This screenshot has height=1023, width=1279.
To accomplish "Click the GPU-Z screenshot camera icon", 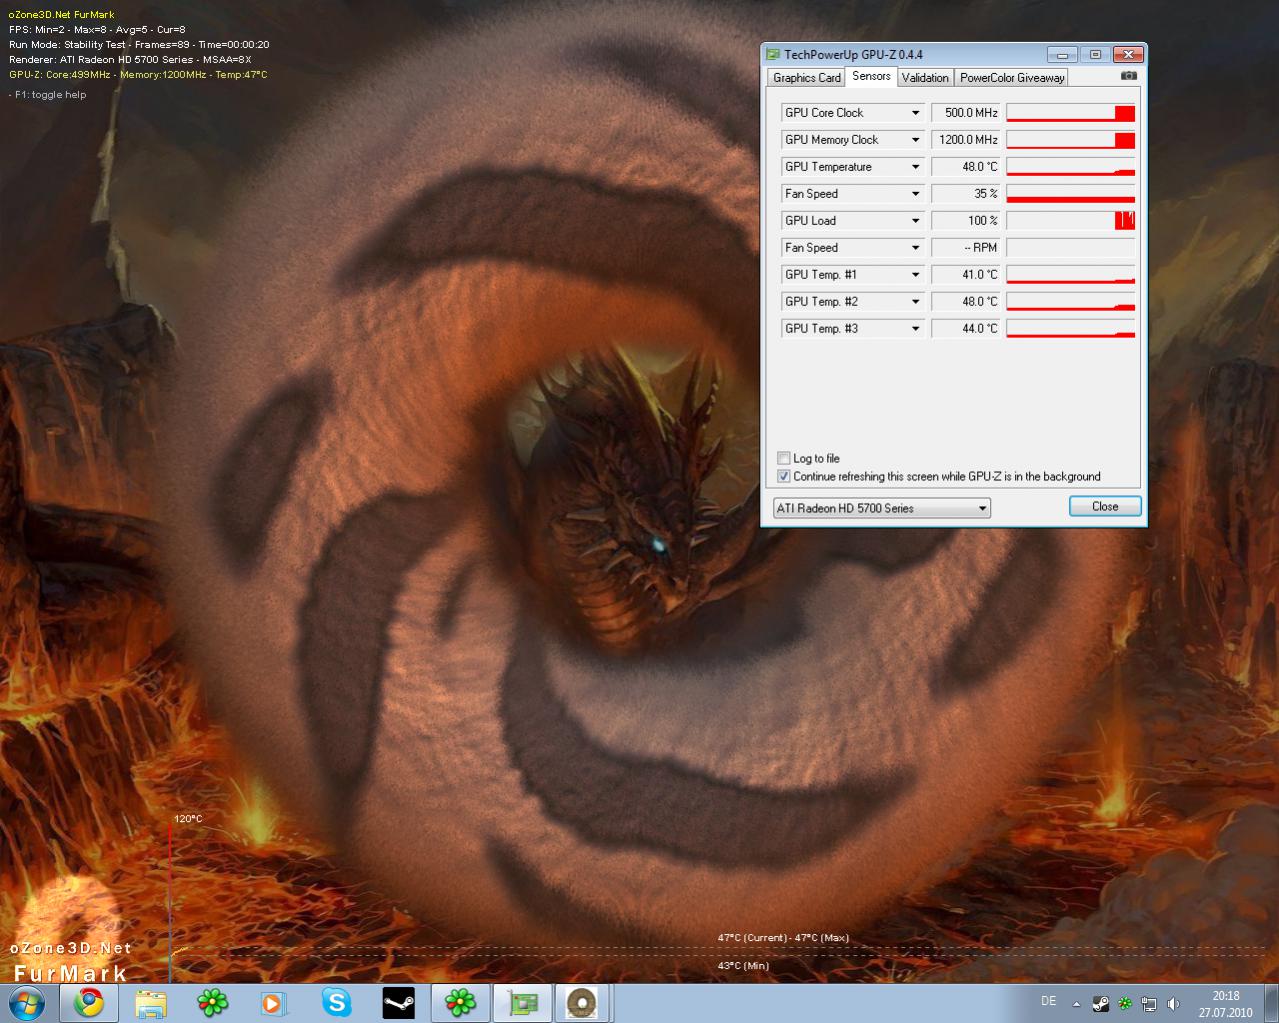I will pos(1129,76).
